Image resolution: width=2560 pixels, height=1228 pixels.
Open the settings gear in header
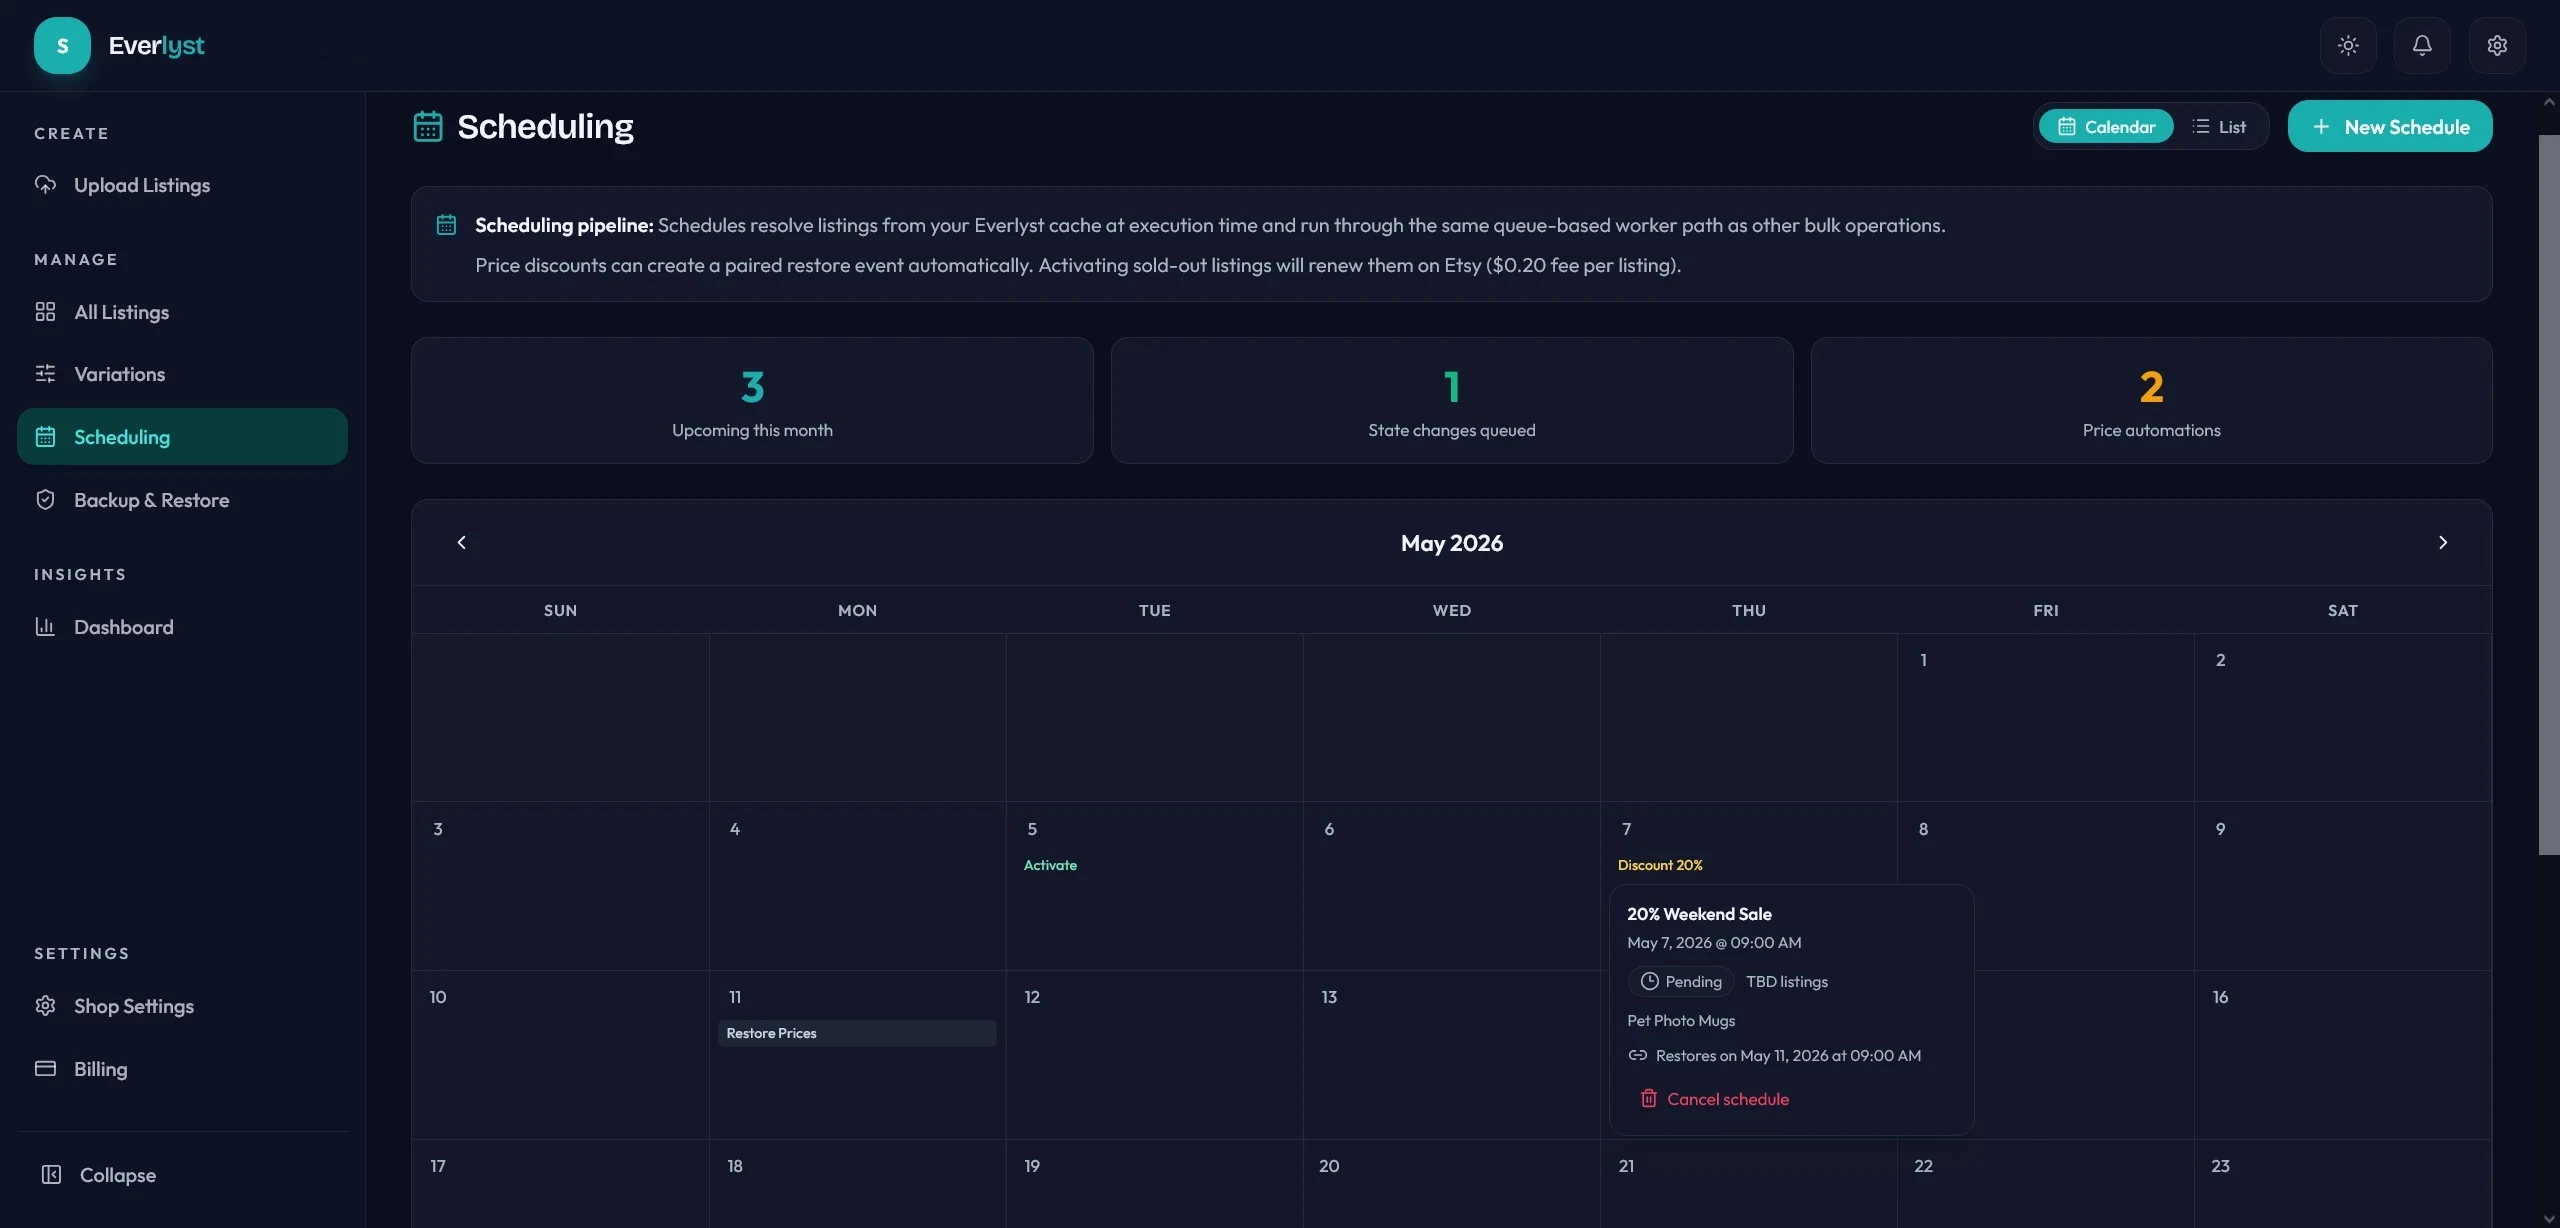tap(2497, 45)
